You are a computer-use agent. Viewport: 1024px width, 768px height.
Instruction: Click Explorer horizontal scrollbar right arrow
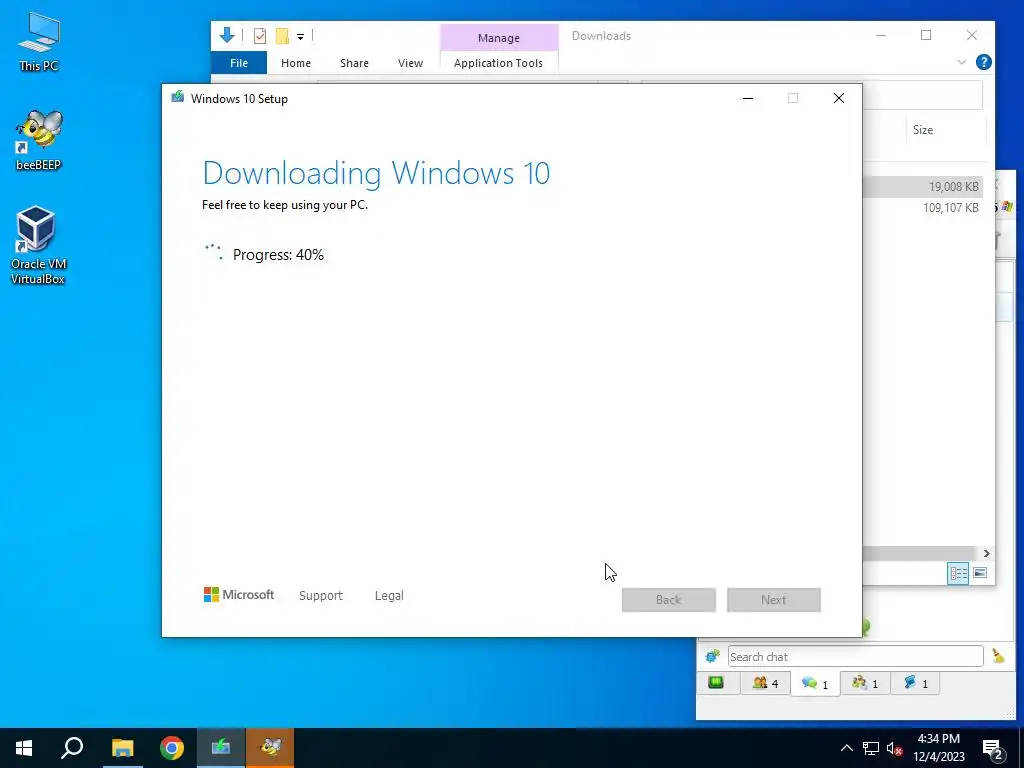986,553
